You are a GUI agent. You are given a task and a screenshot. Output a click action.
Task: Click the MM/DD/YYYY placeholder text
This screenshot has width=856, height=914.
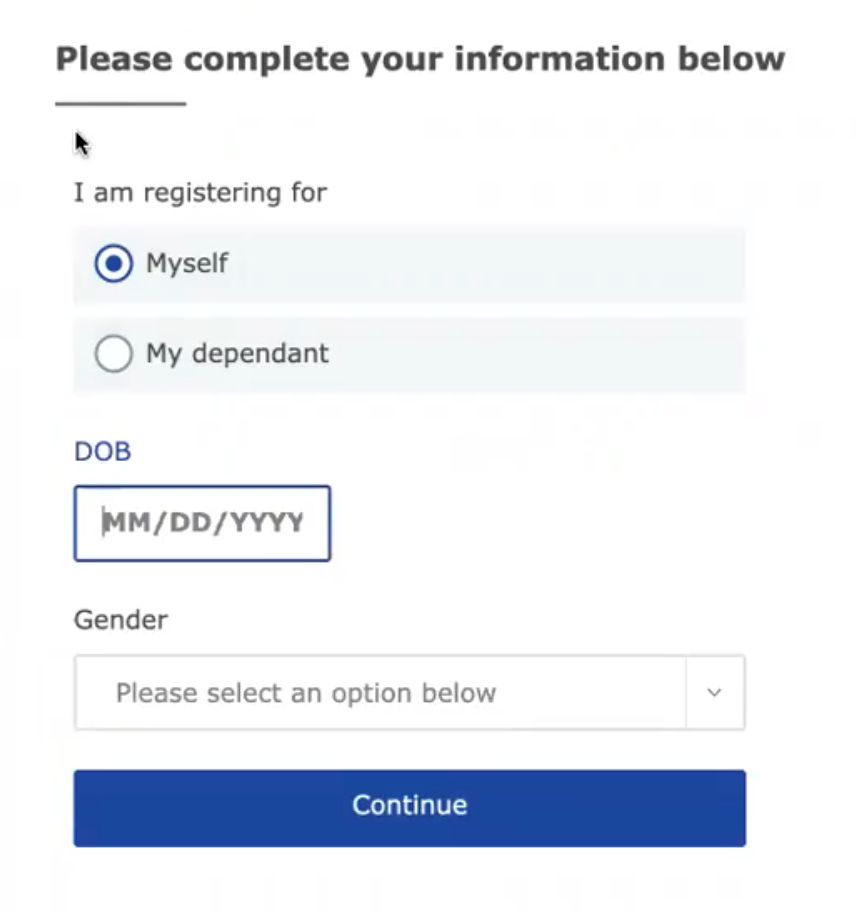tap(202, 523)
